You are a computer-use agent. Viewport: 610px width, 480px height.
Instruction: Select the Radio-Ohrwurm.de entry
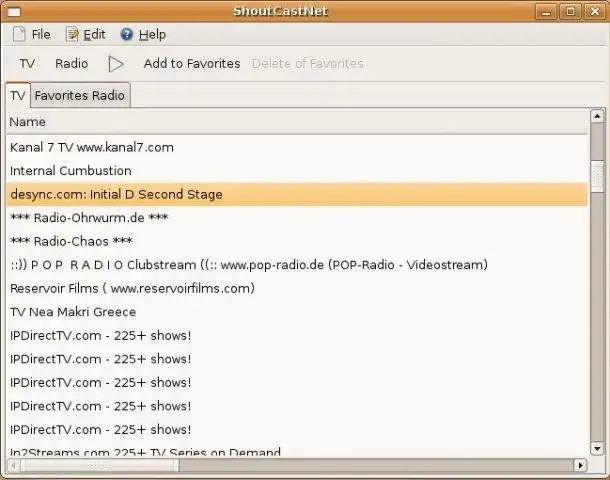coord(297,218)
